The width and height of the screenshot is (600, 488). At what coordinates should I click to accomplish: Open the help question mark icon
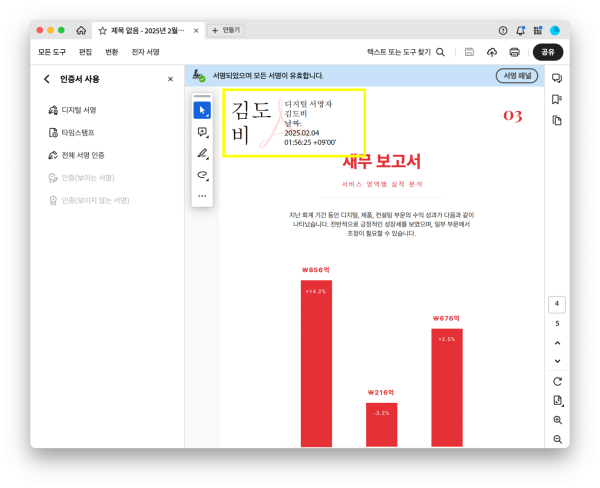tap(503, 31)
